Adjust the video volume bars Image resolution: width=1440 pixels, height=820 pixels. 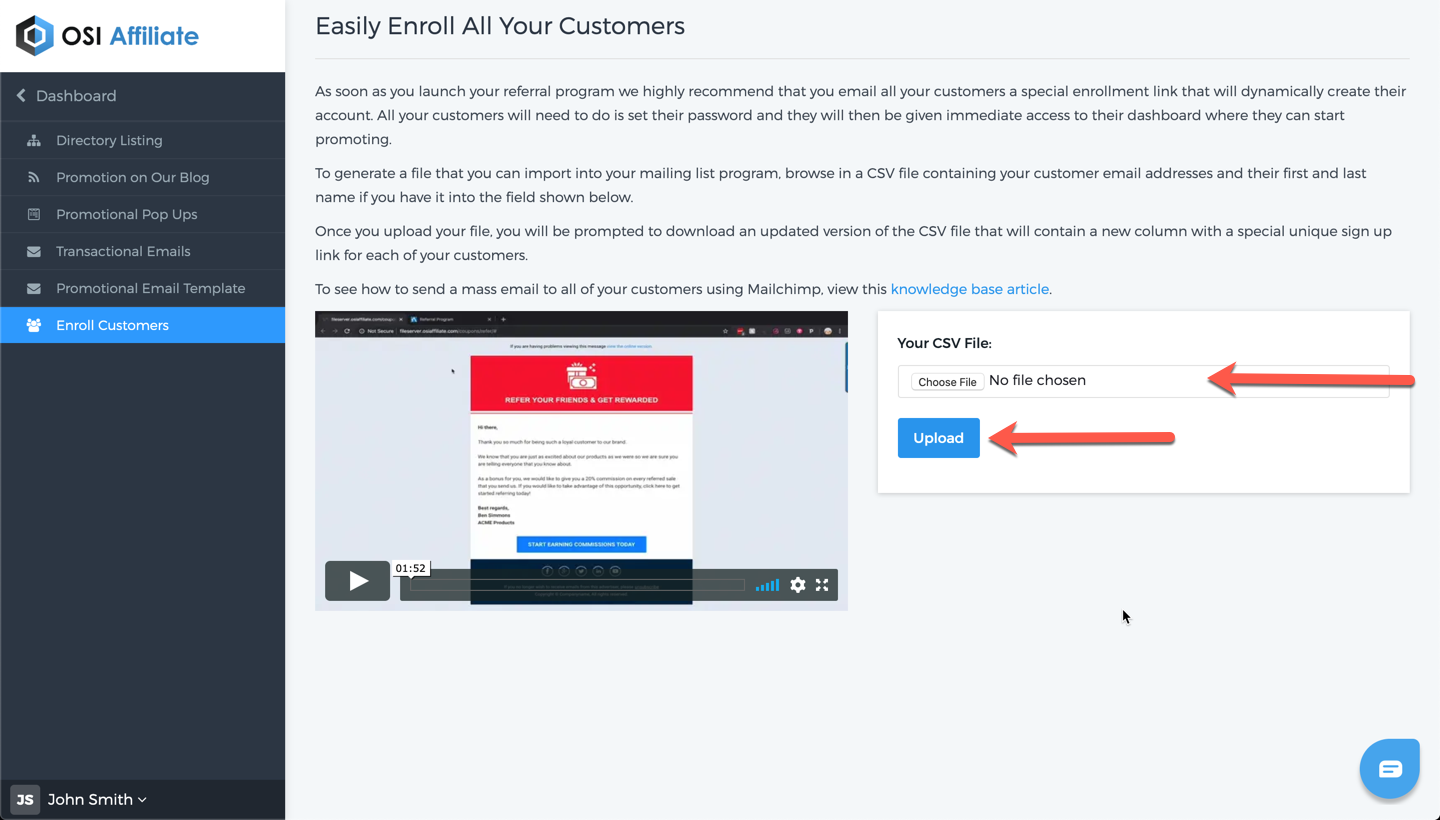click(x=767, y=585)
